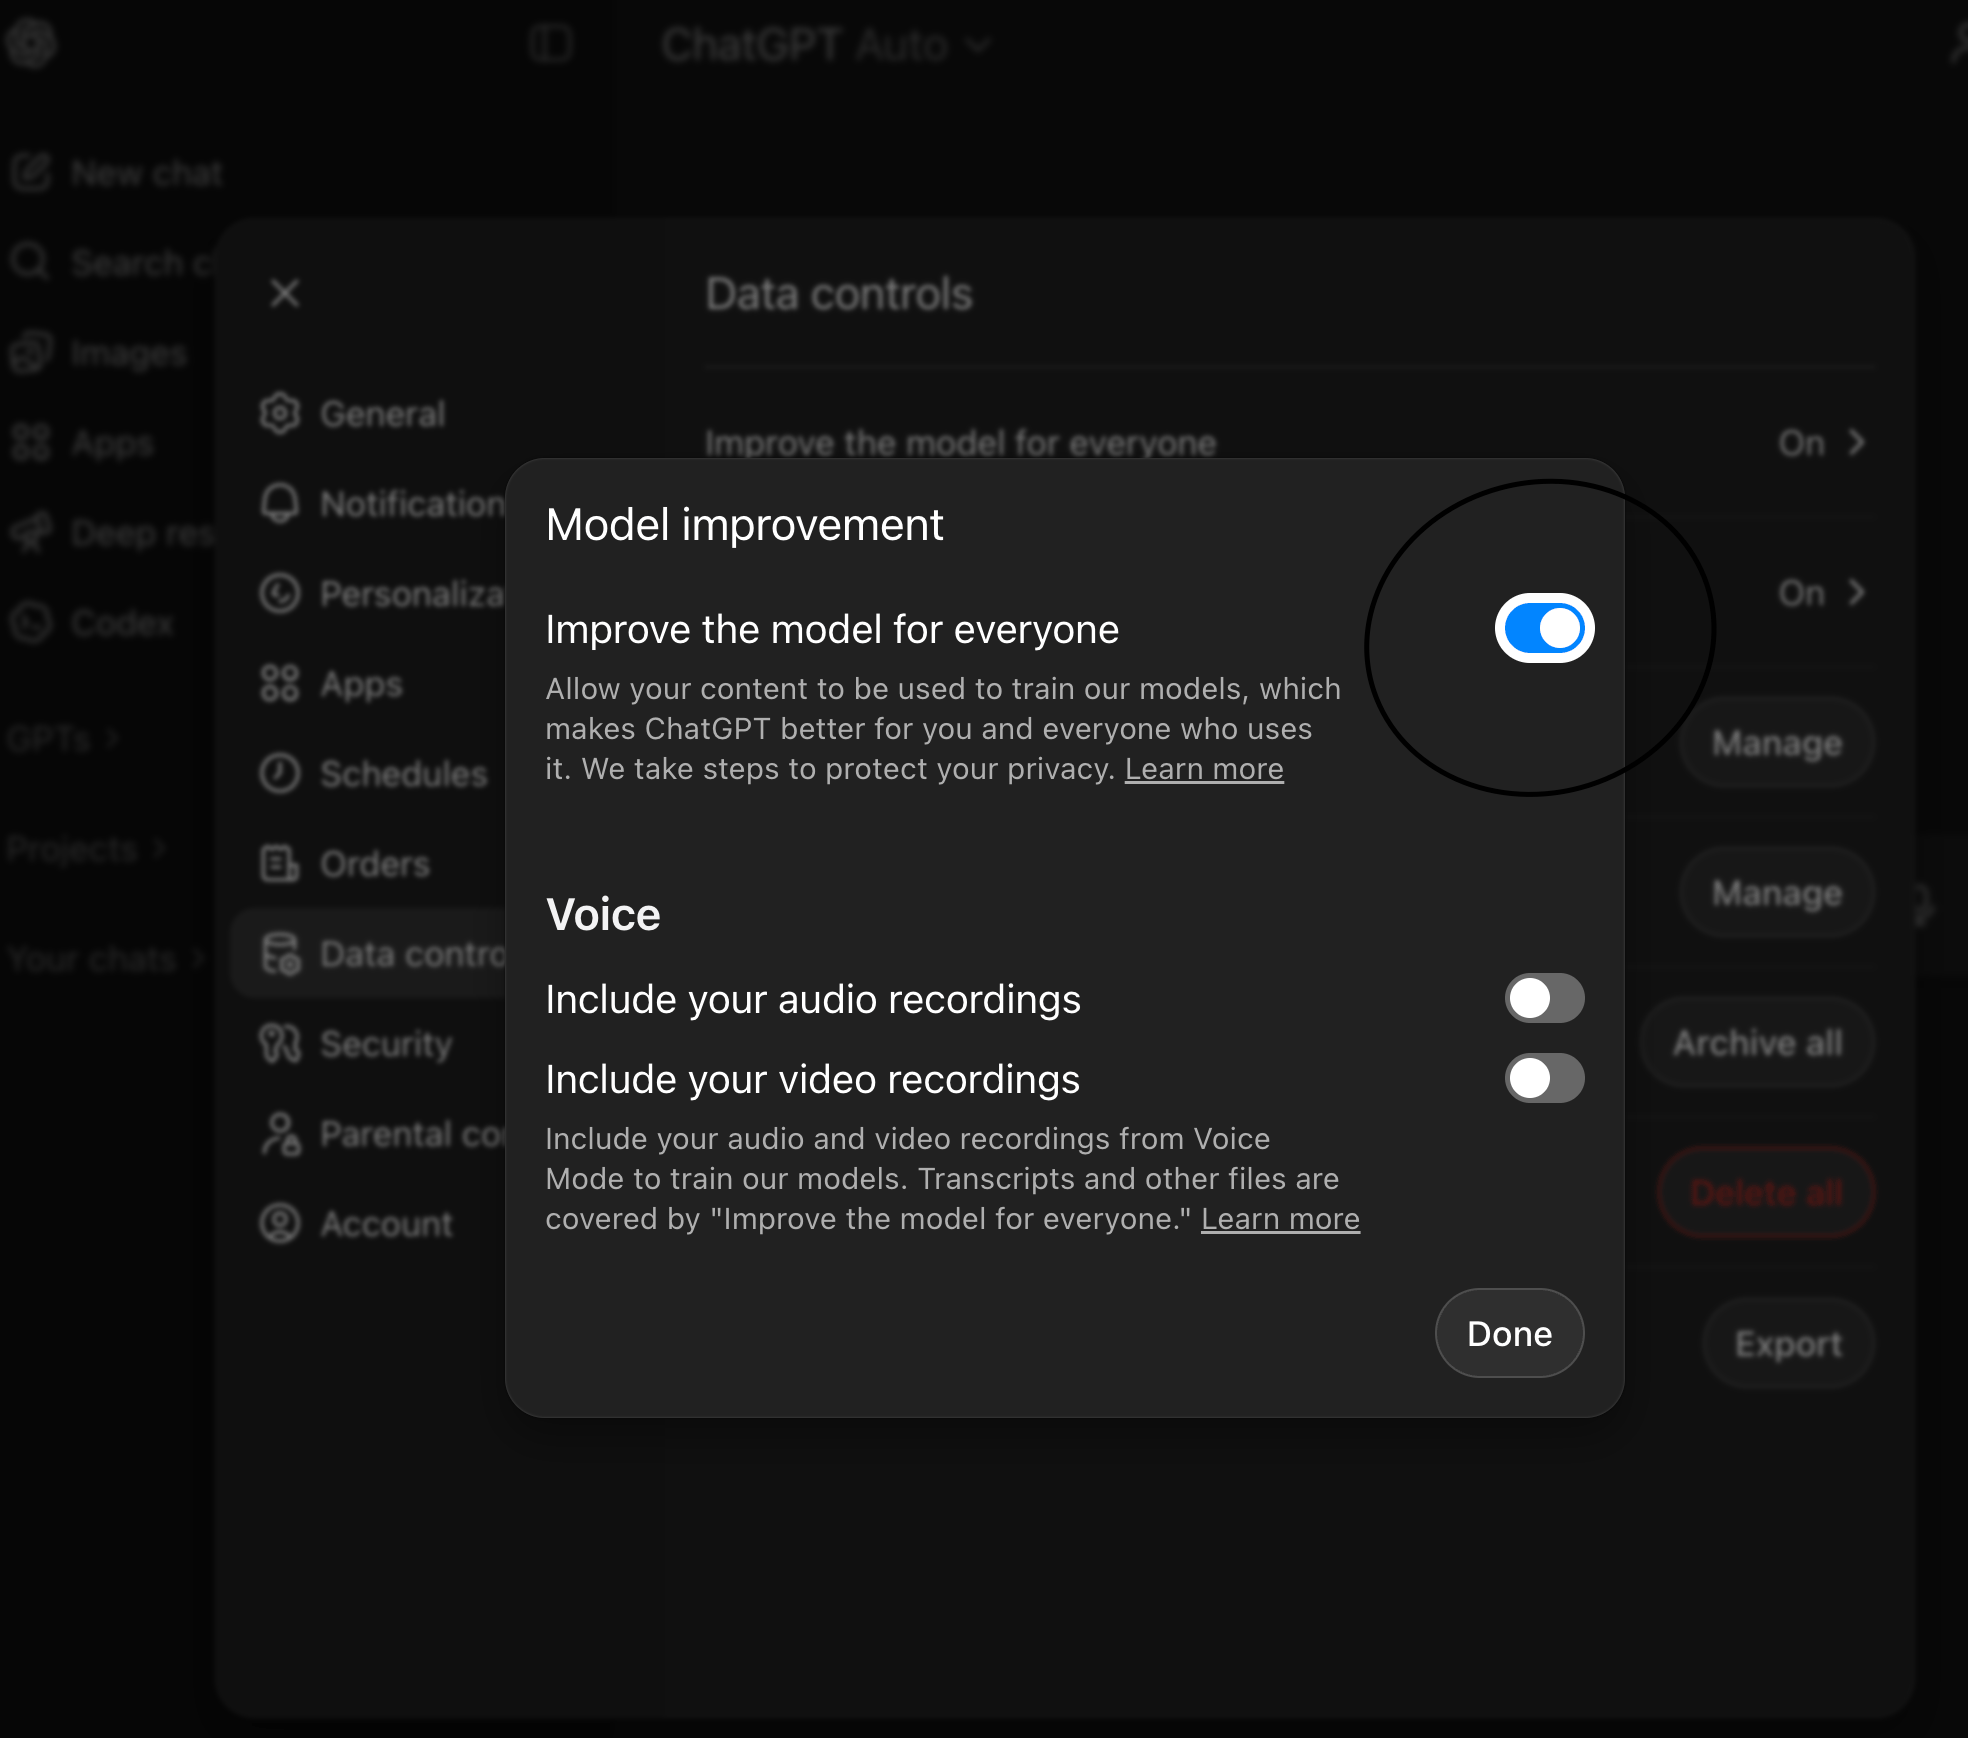Click the Notifications bell icon
Screen dimensions: 1968x1738
280,503
